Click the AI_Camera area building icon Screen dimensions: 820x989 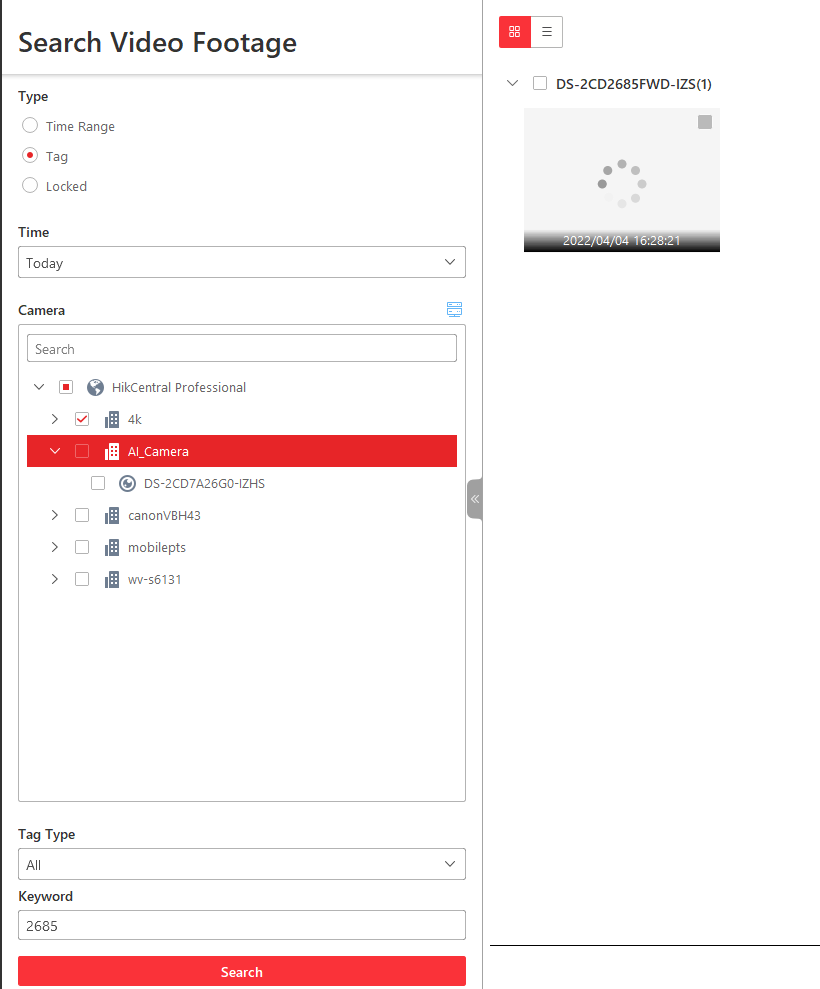click(112, 452)
